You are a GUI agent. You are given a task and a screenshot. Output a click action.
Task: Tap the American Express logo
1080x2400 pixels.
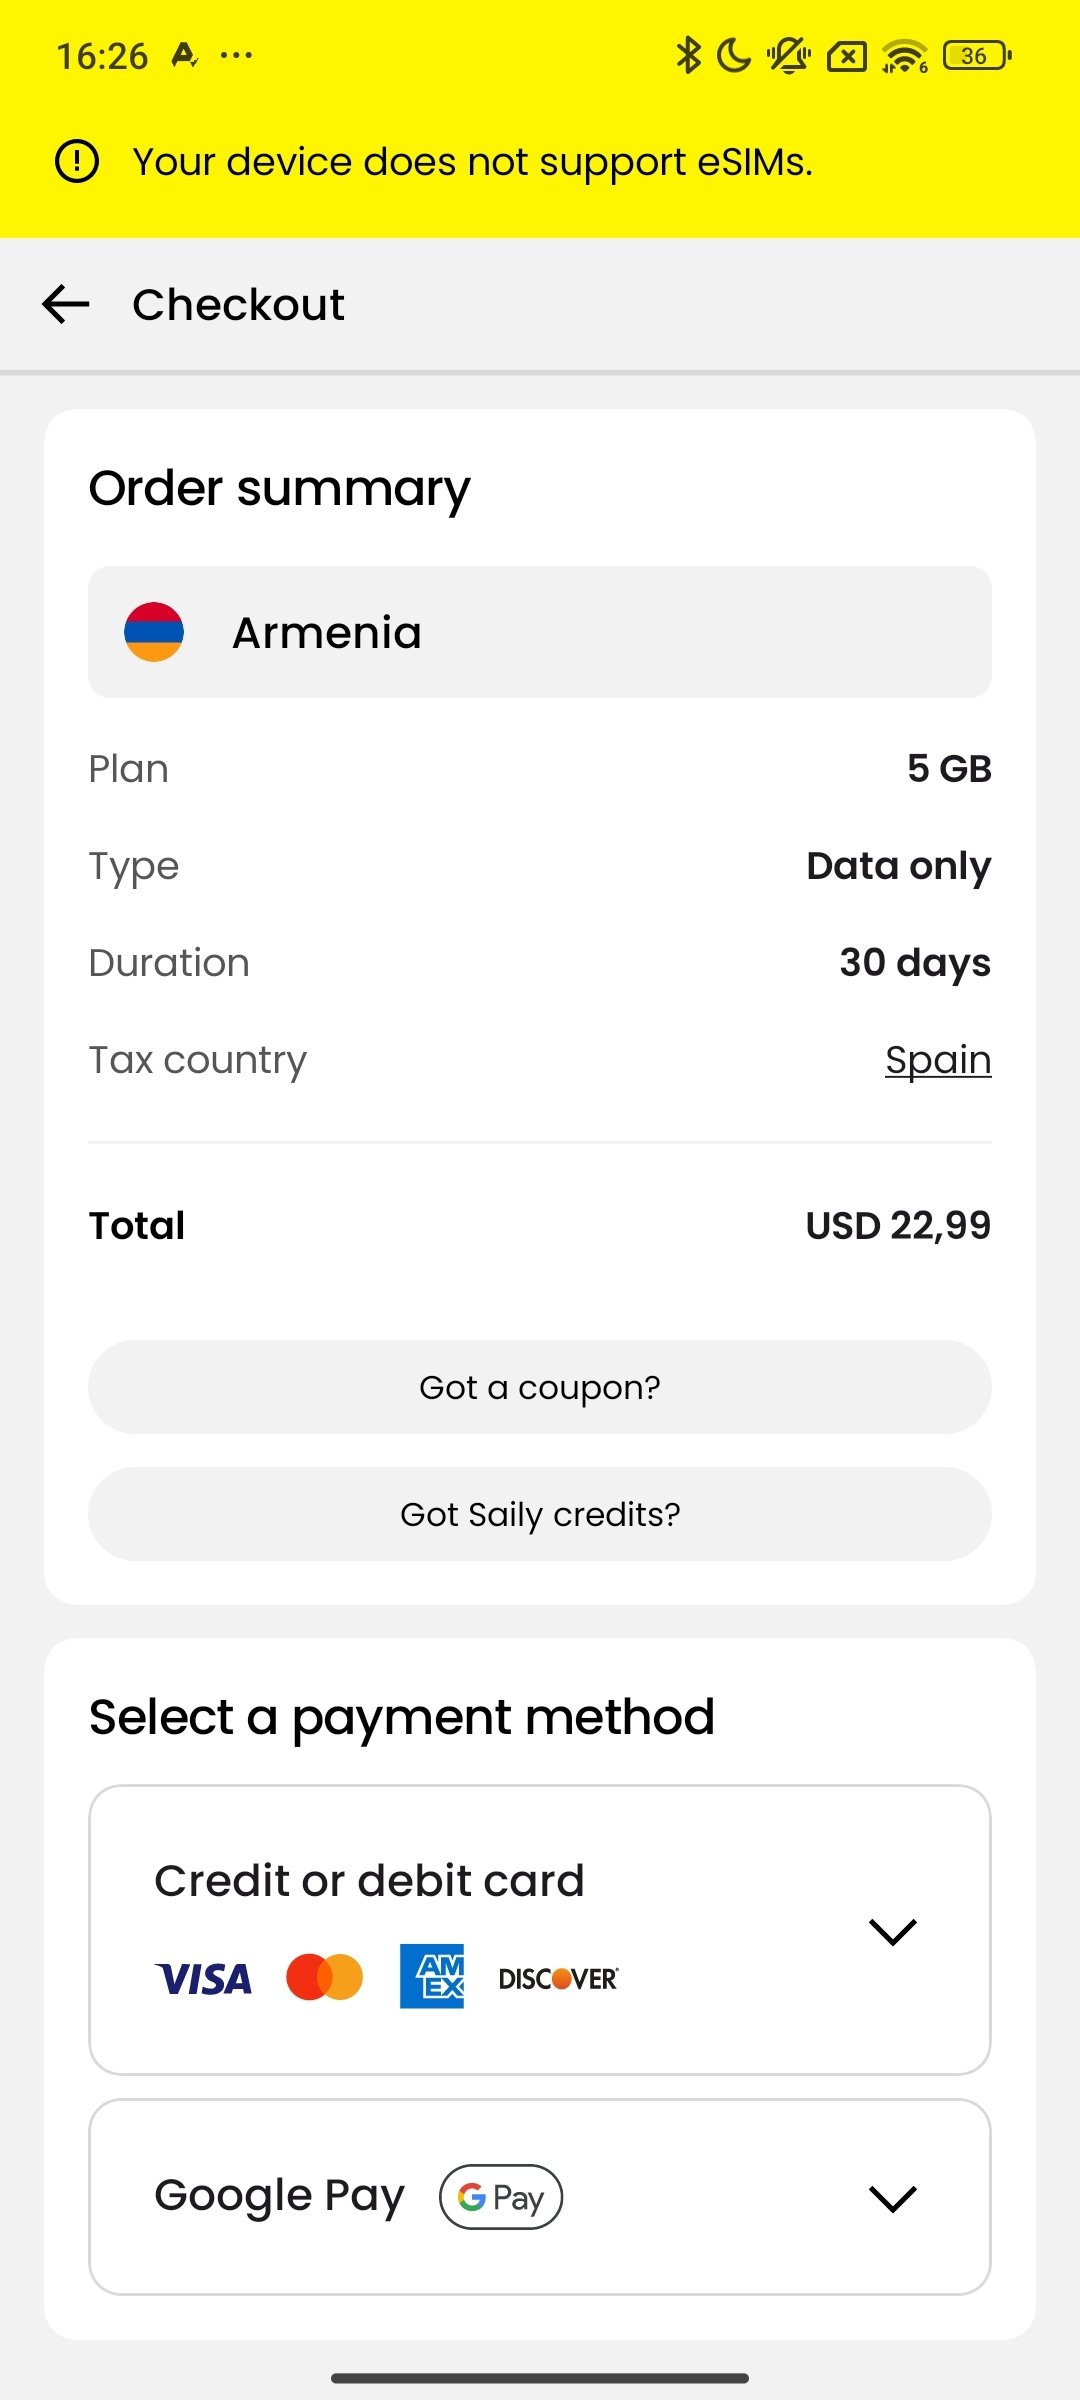pos(432,1976)
